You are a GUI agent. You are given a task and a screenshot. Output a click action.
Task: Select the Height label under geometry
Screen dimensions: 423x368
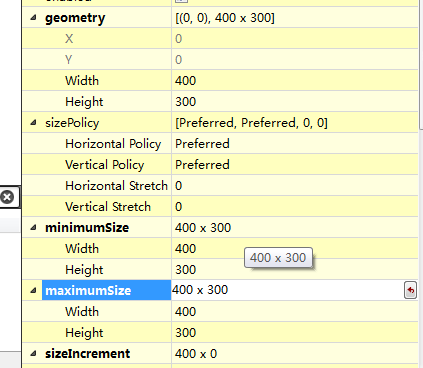[84, 102]
